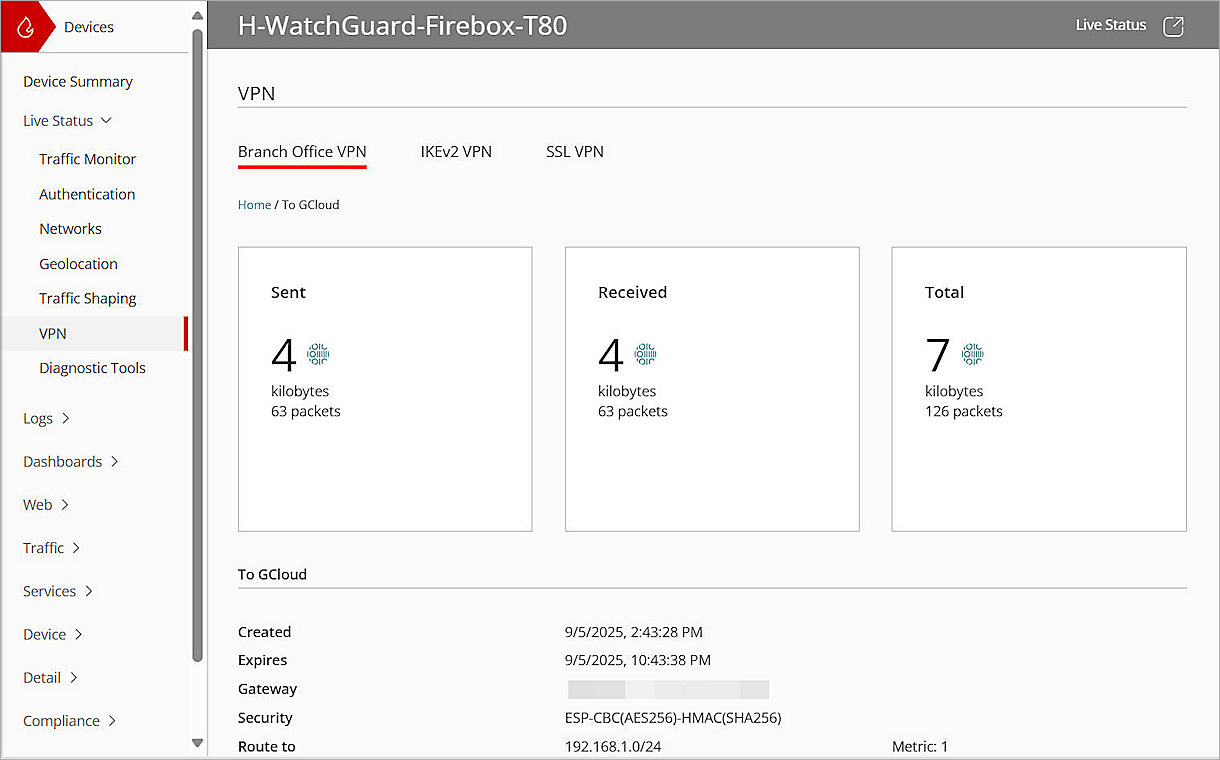The image size is (1220, 760).
Task: Expand the Traffic menu chevron
Action: [77, 548]
